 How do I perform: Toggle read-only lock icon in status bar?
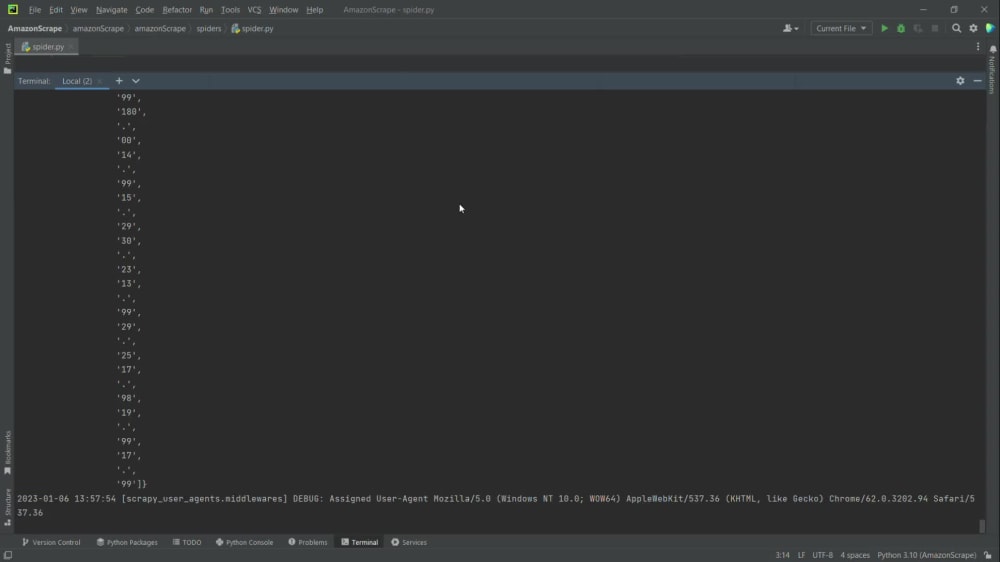pyautogui.click(x=987, y=555)
